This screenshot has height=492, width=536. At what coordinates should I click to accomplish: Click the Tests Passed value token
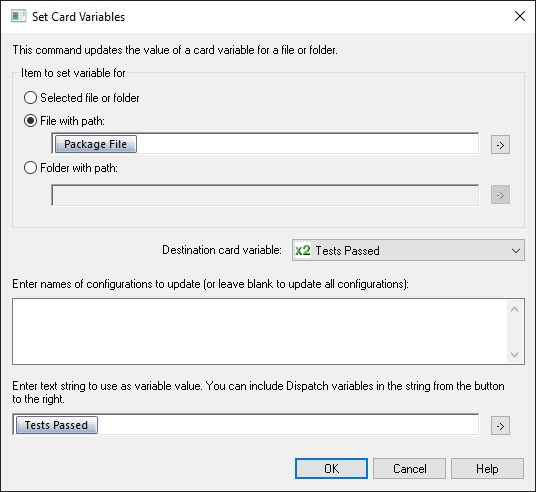(57, 425)
